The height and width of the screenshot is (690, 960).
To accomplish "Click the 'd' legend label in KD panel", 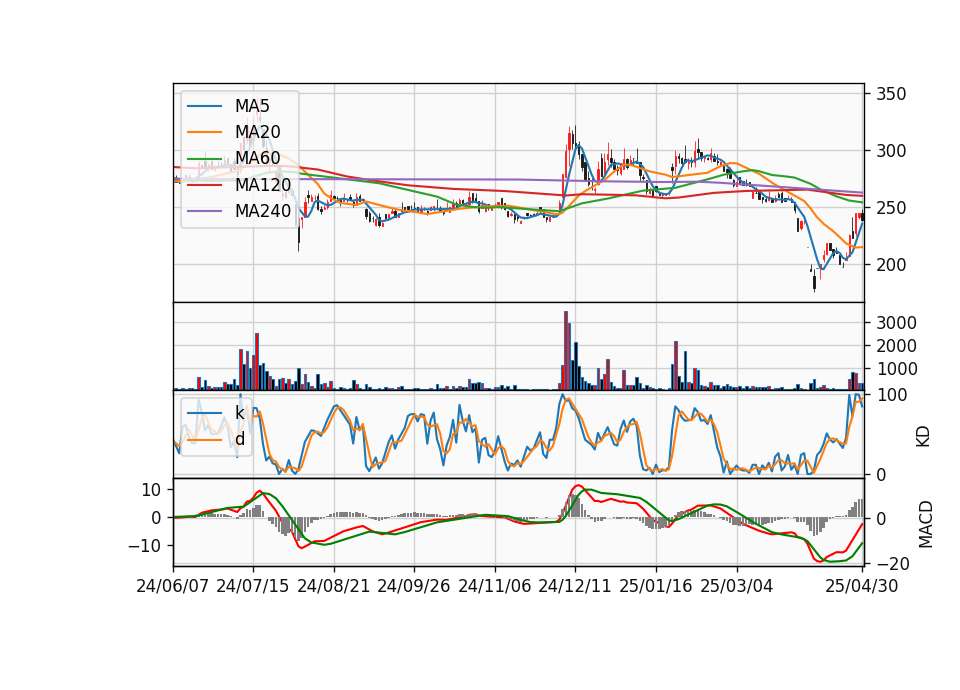I will click(239, 440).
